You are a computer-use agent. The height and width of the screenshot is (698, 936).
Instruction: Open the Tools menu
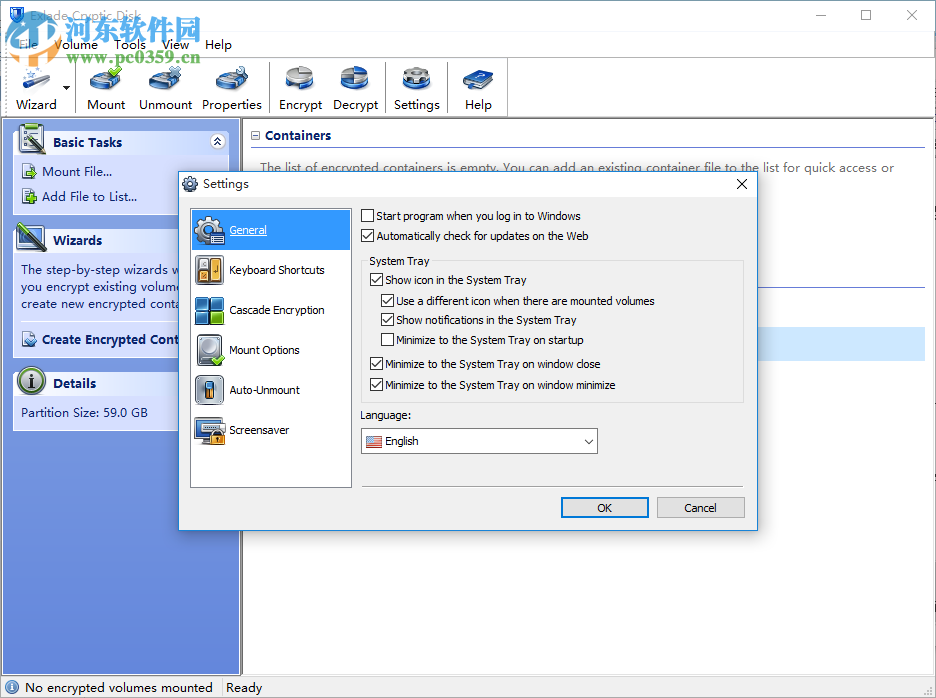(x=130, y=45)
